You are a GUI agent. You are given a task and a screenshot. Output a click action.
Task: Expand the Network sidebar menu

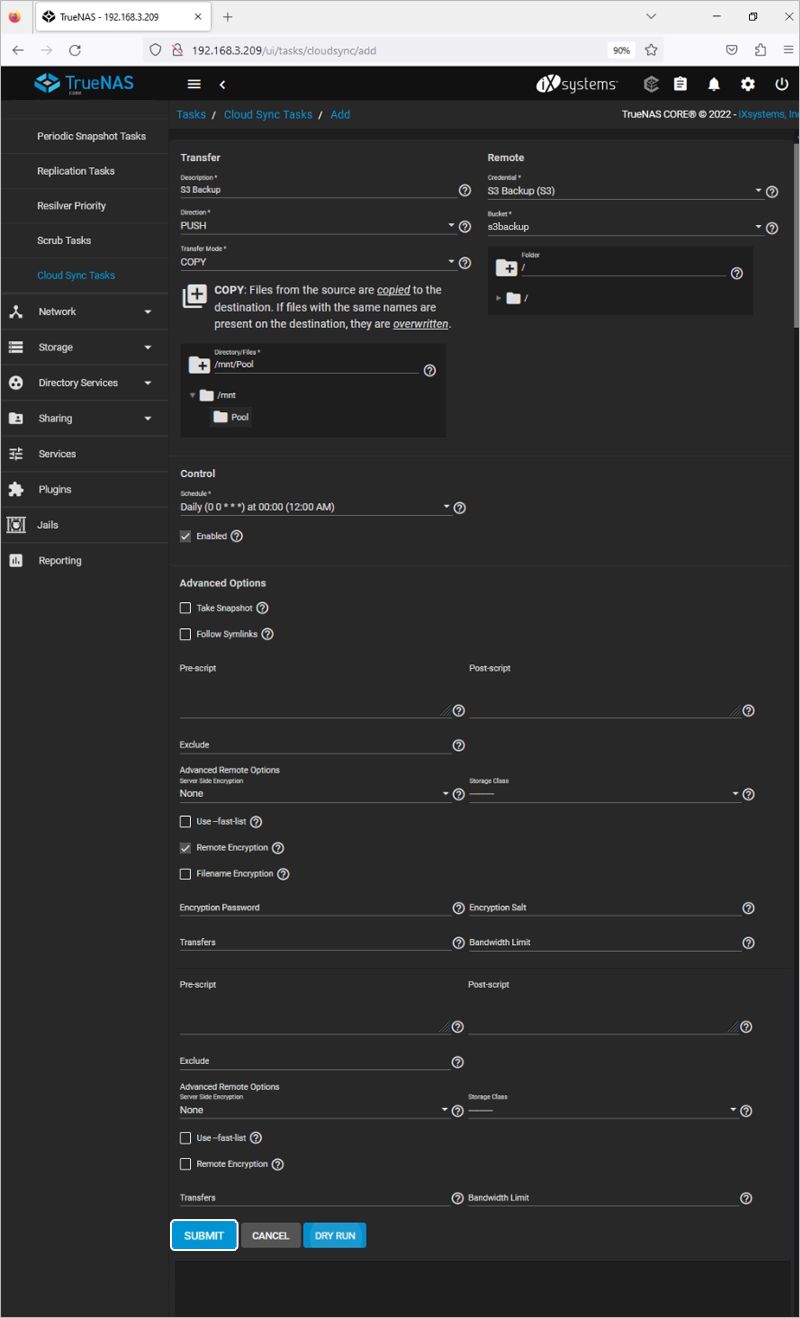click(84, 312)
